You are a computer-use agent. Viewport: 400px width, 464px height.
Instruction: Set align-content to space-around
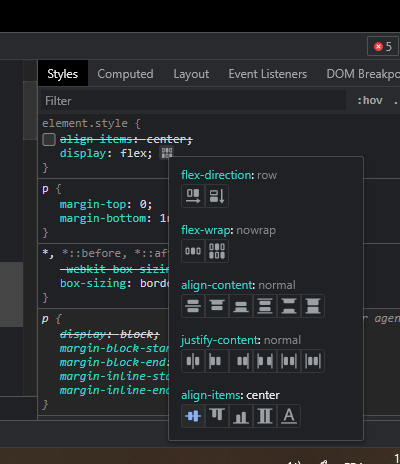coord(265,306)
